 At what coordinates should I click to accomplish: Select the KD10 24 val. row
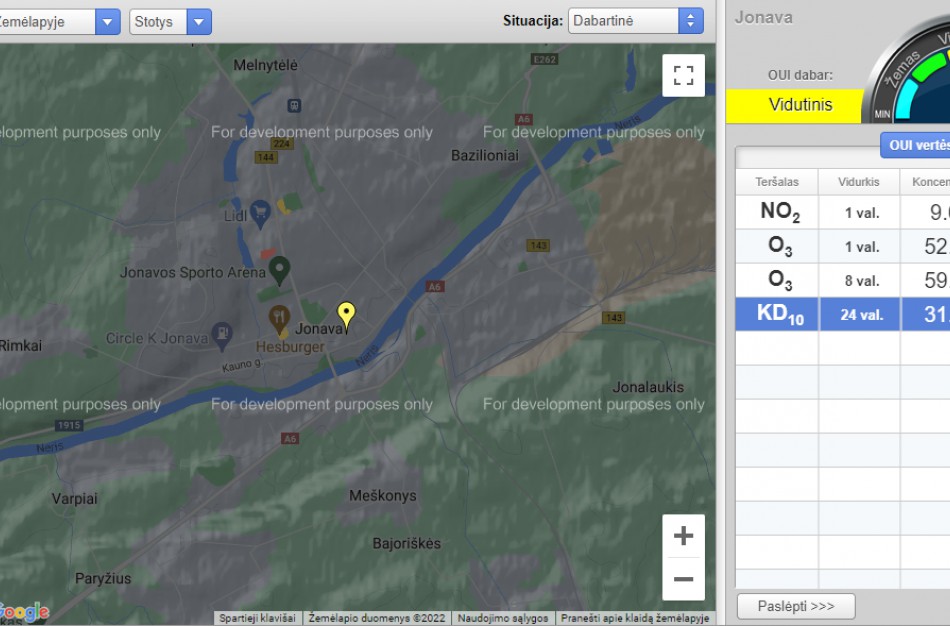point(842,314)
